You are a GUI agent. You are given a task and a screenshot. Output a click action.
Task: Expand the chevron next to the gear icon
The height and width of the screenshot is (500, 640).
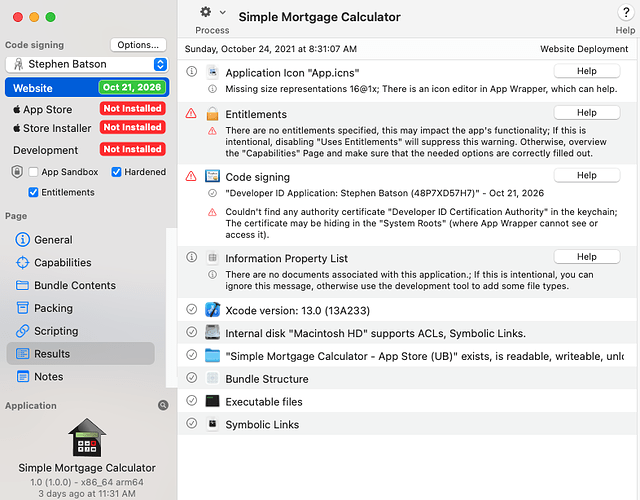(222, 12)
